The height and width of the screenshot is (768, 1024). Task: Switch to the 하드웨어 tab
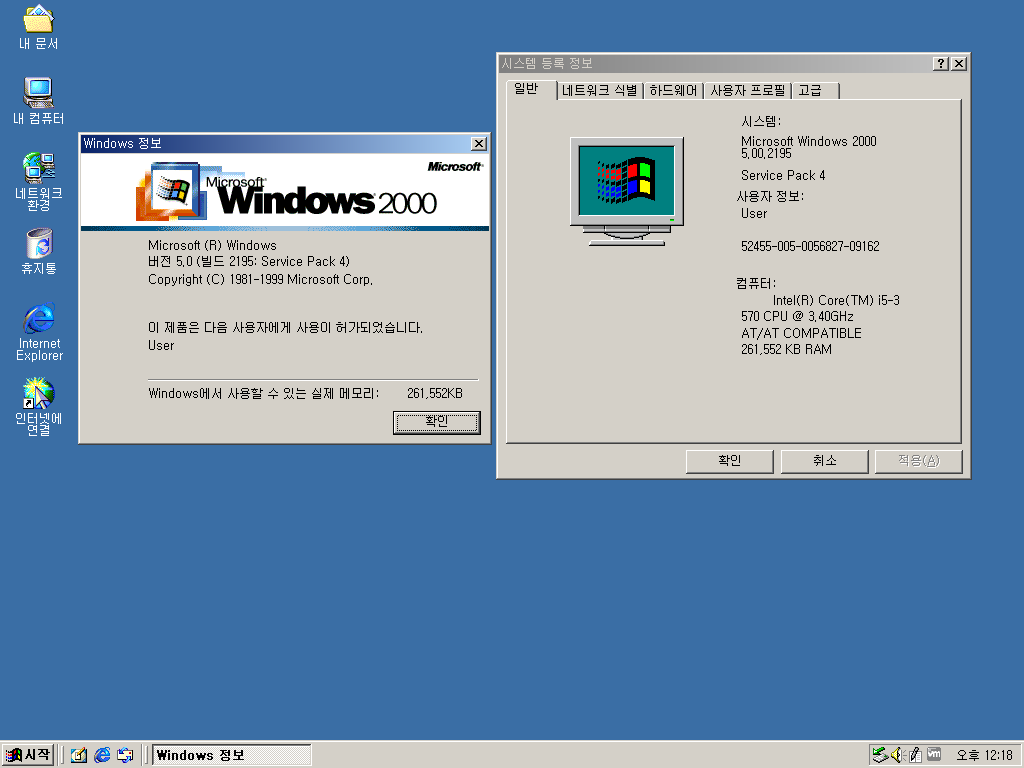coord(673,90)
